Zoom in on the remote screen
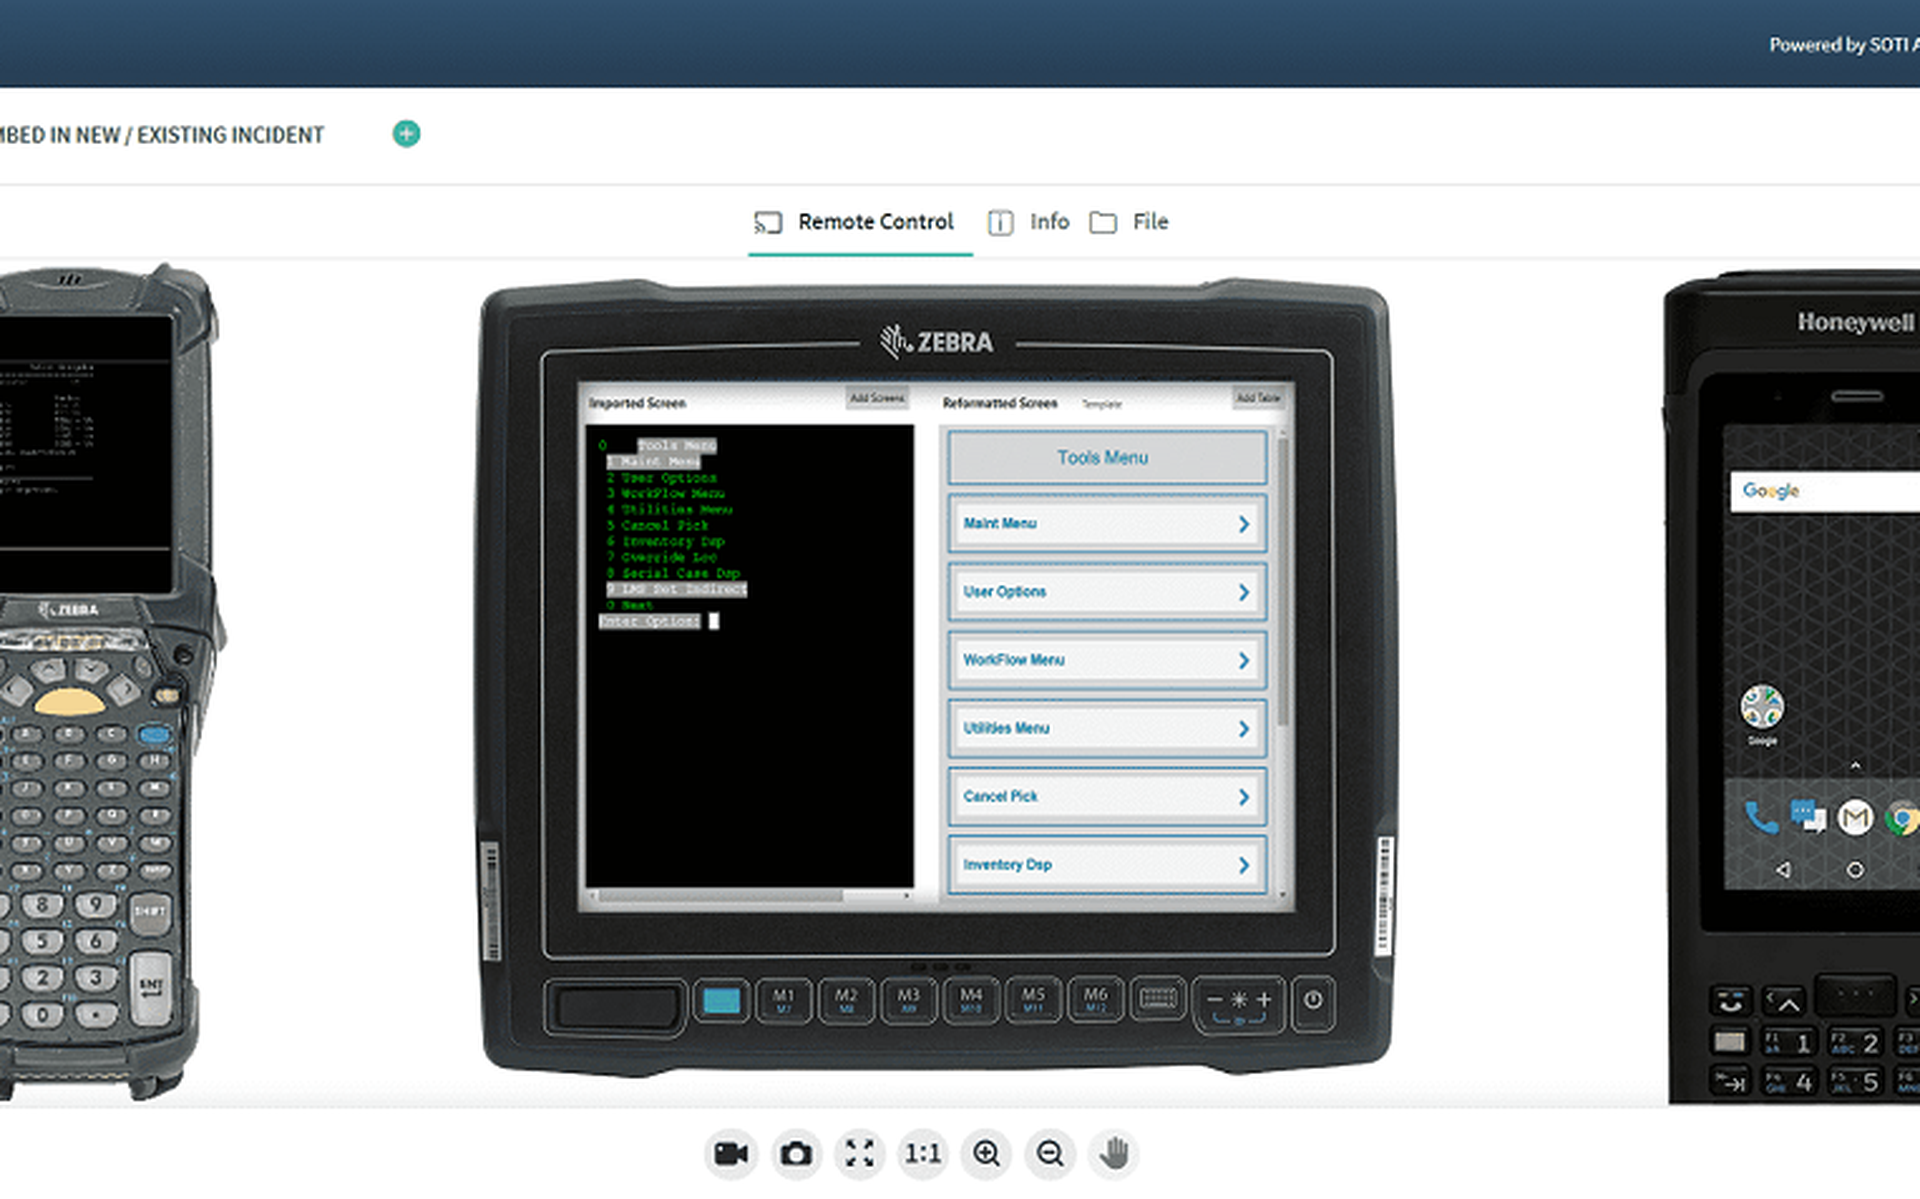 point(986,1154)
